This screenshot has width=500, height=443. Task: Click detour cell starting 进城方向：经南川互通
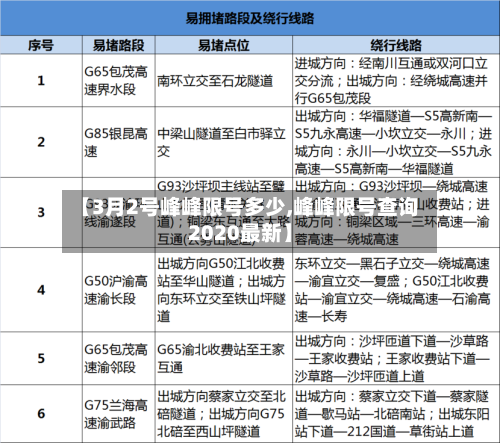(396, 80)
